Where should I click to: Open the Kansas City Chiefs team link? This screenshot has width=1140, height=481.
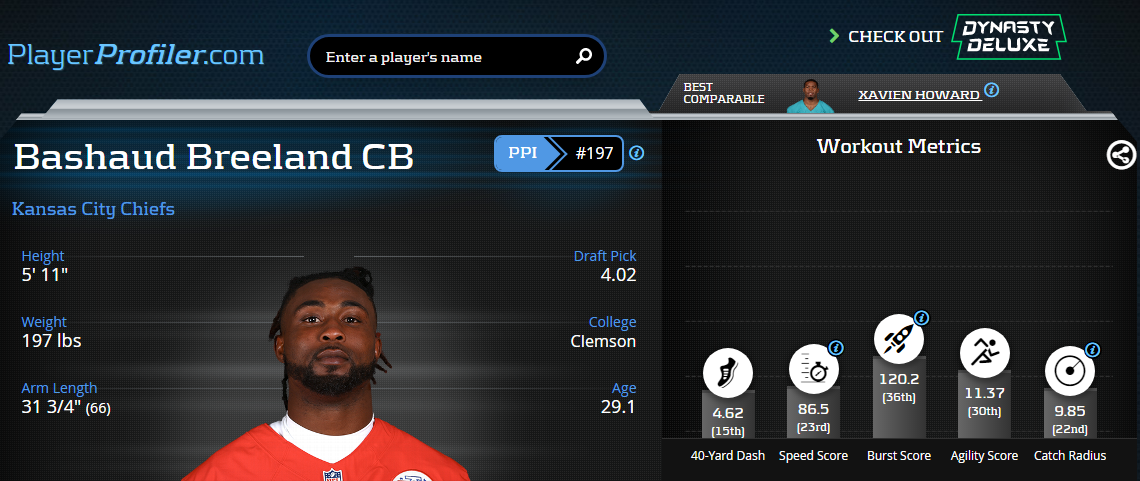coord(93,209)
